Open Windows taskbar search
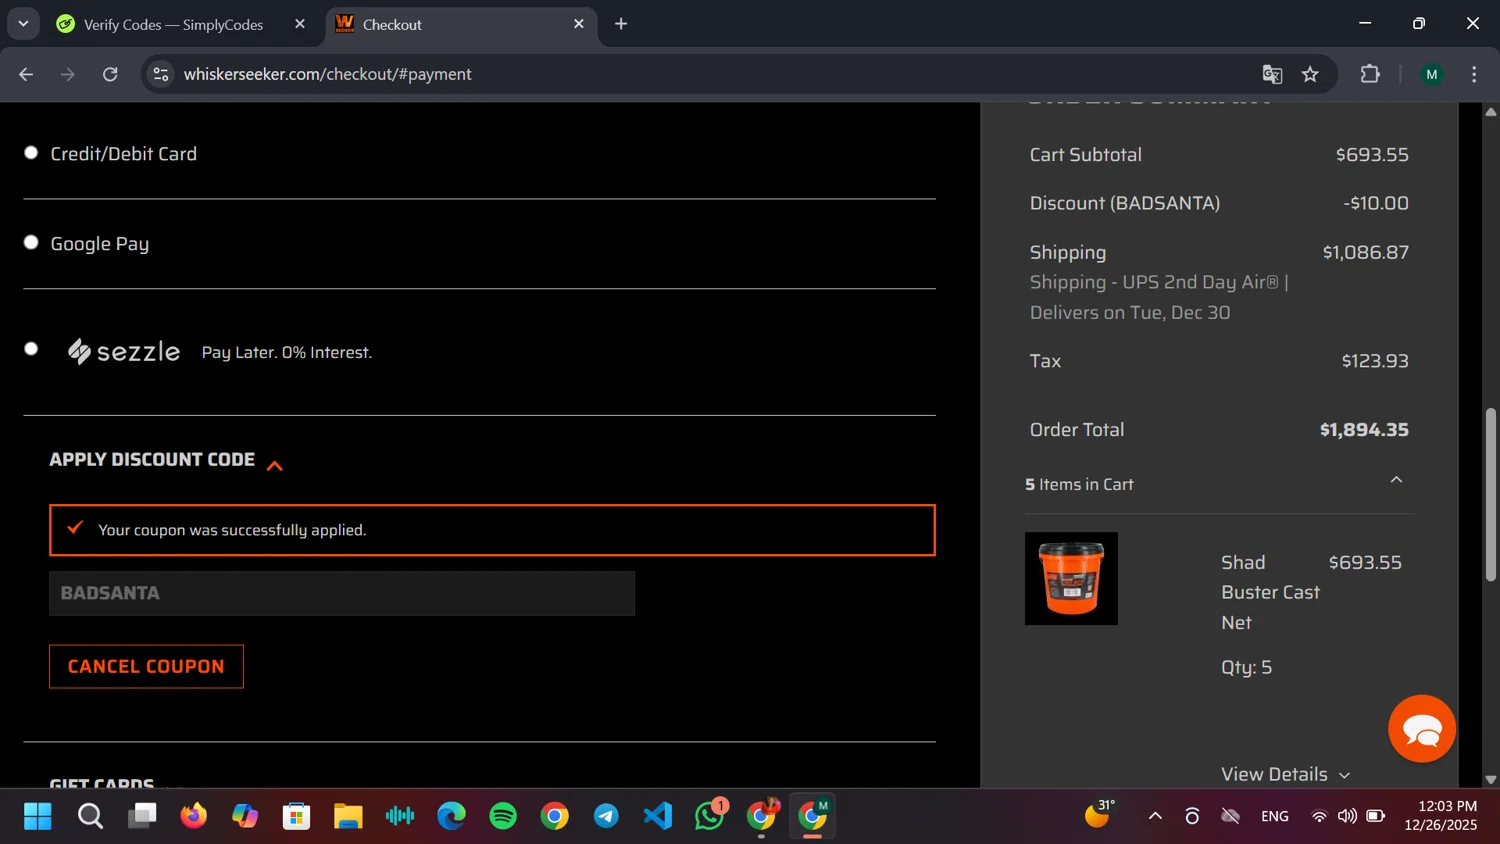The image size is (1500, 844). click(90, 816)
